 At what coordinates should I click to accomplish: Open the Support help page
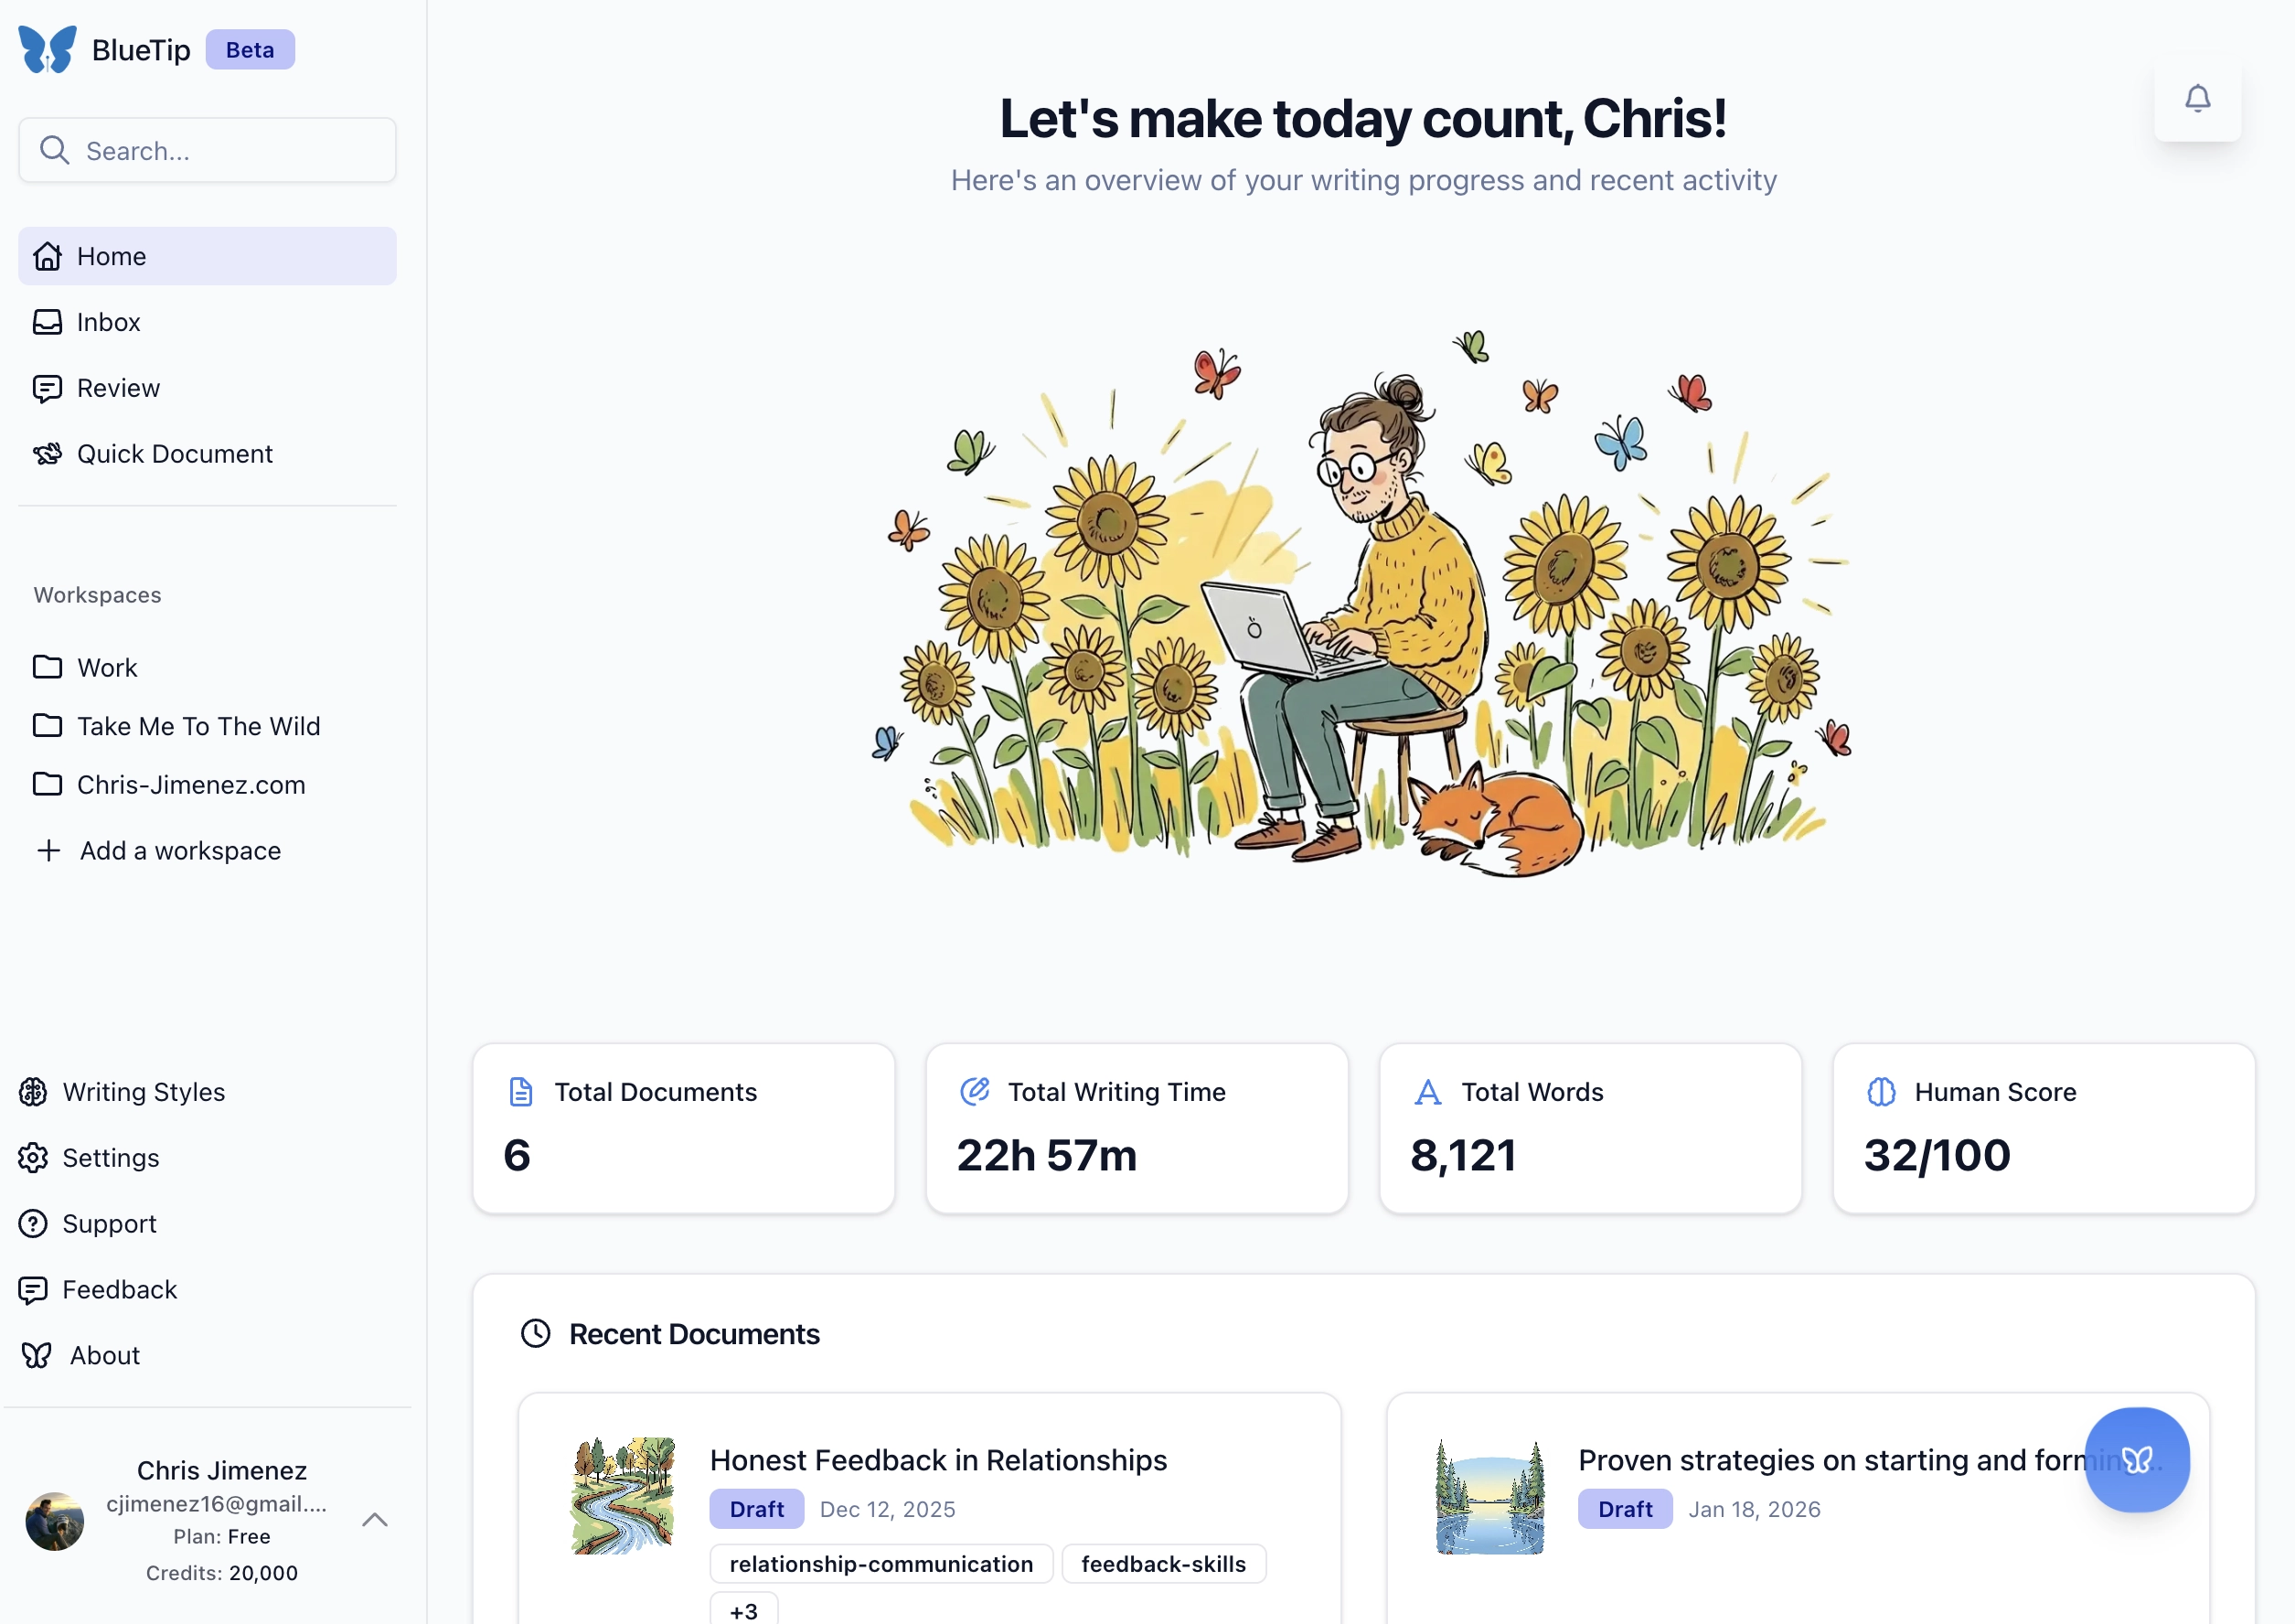tap(109, 1224)
